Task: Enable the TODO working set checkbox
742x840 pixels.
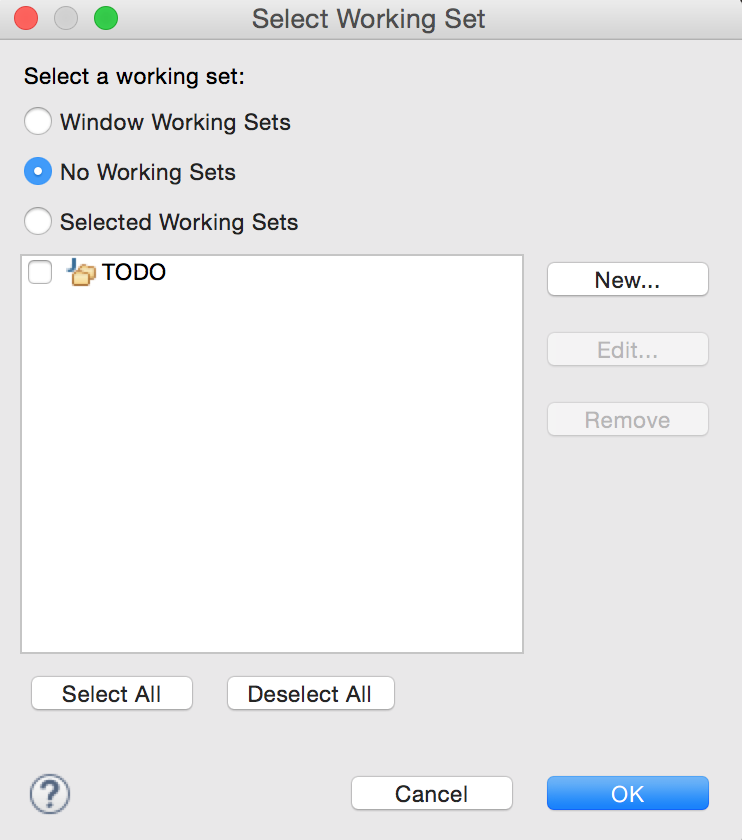Action: (39, 272)
